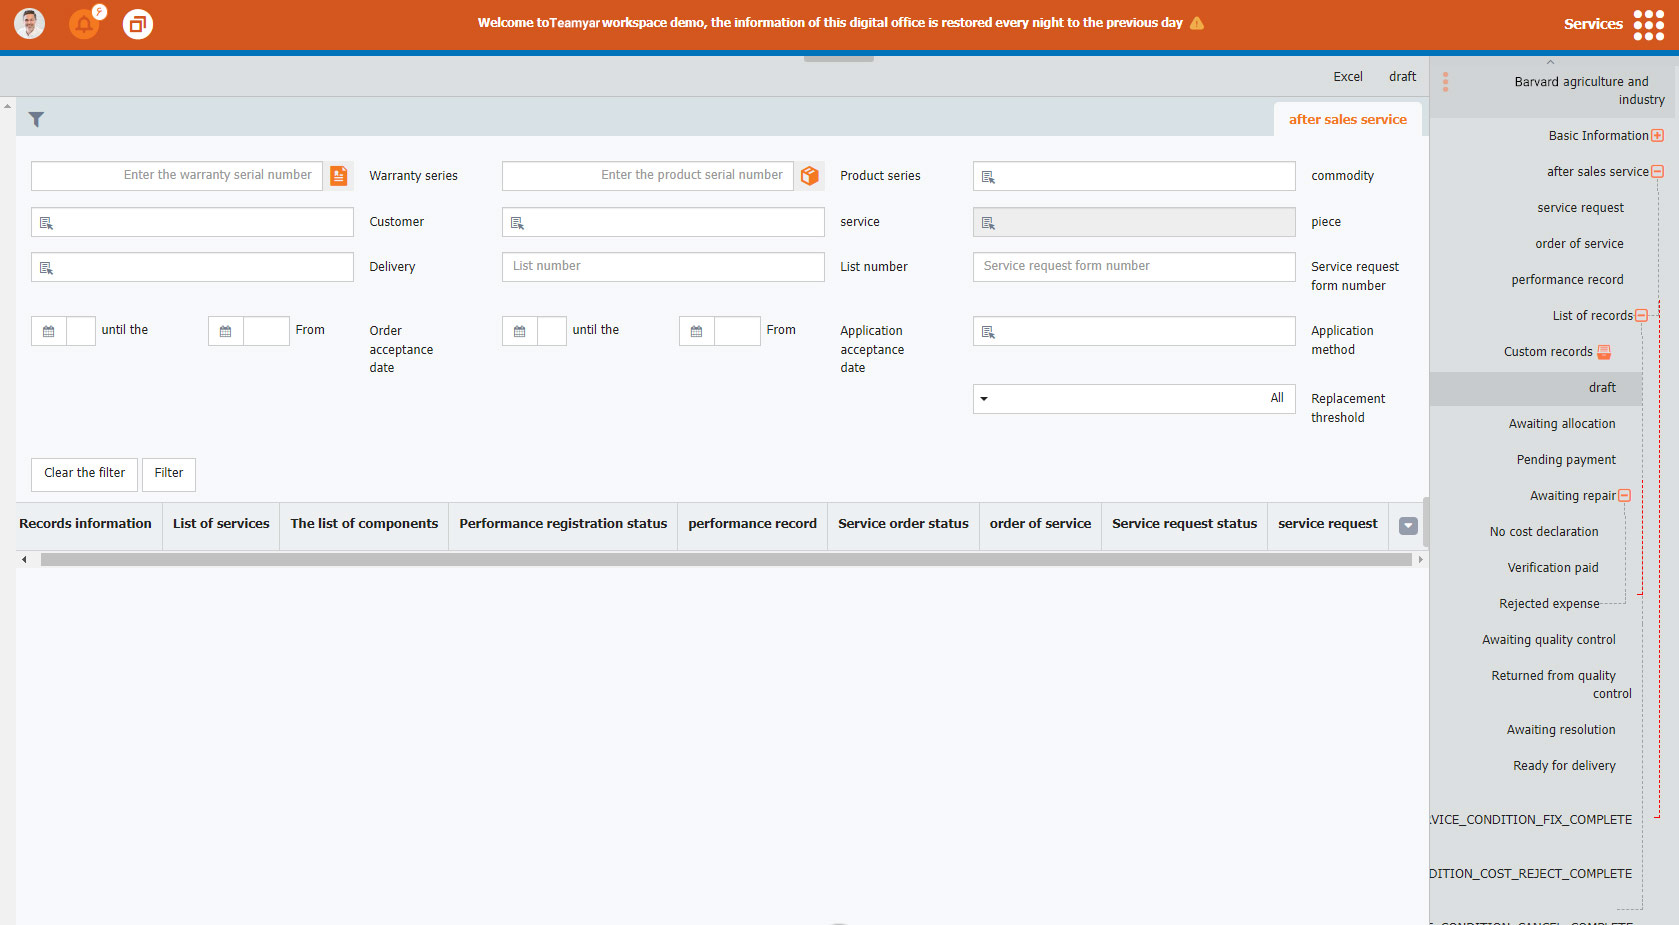Collapse the Awaiting repair tree node
The image size is (1679, 925).
click(1624, 496)
